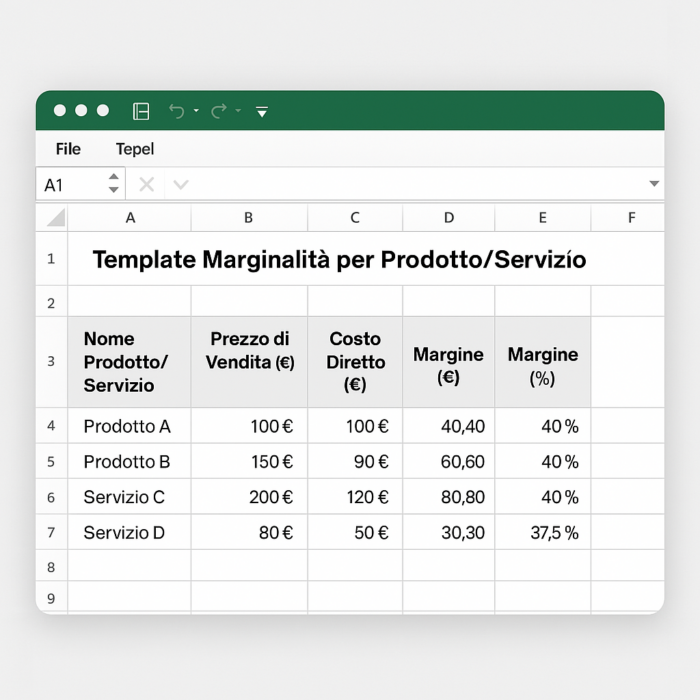Select column F header
This screenshot has height=700, width=700.
(628, 217)
